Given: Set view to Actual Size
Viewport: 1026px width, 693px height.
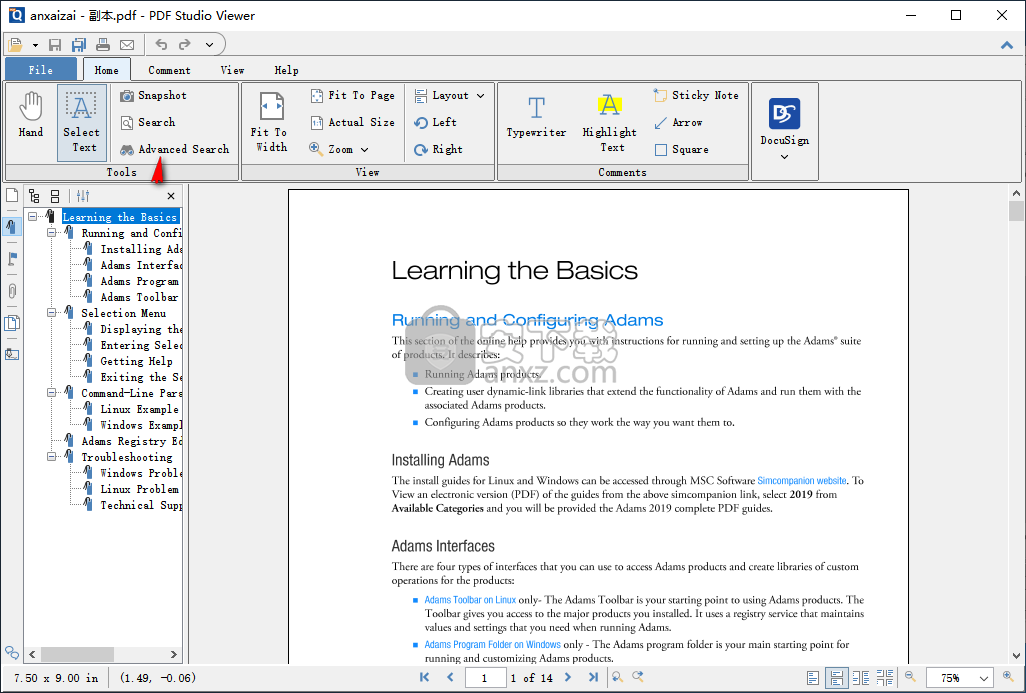Looking at the screenshot, I should pos(352,122).
